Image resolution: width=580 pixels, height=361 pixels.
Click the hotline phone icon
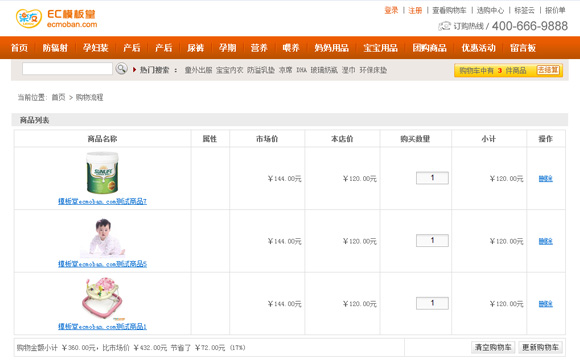coord(444,26)
